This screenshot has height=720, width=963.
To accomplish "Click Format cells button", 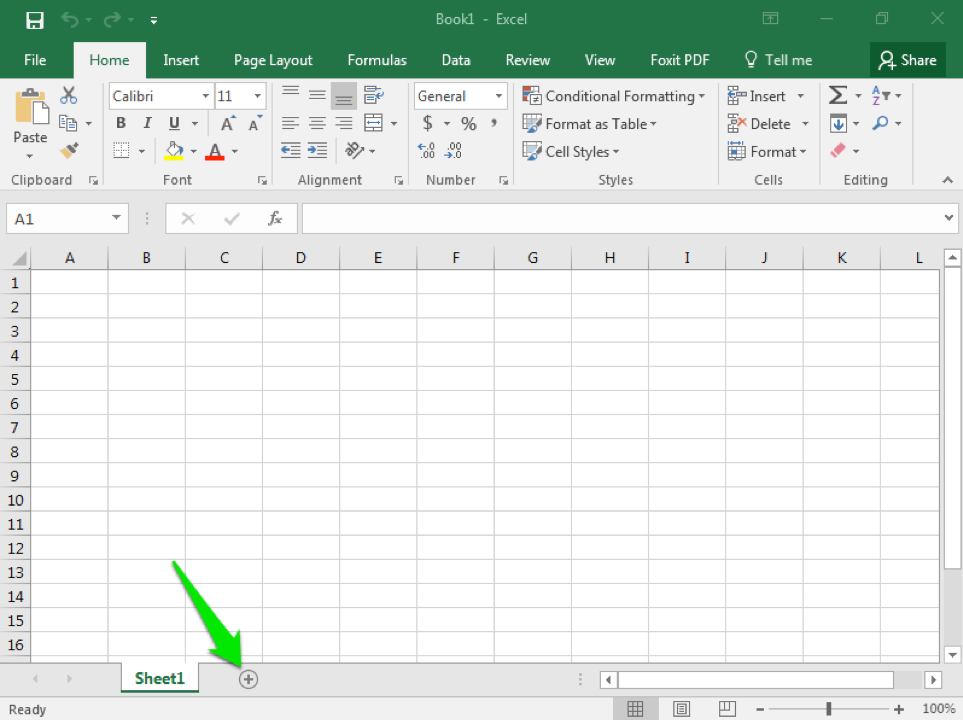I will click(766, 151).
